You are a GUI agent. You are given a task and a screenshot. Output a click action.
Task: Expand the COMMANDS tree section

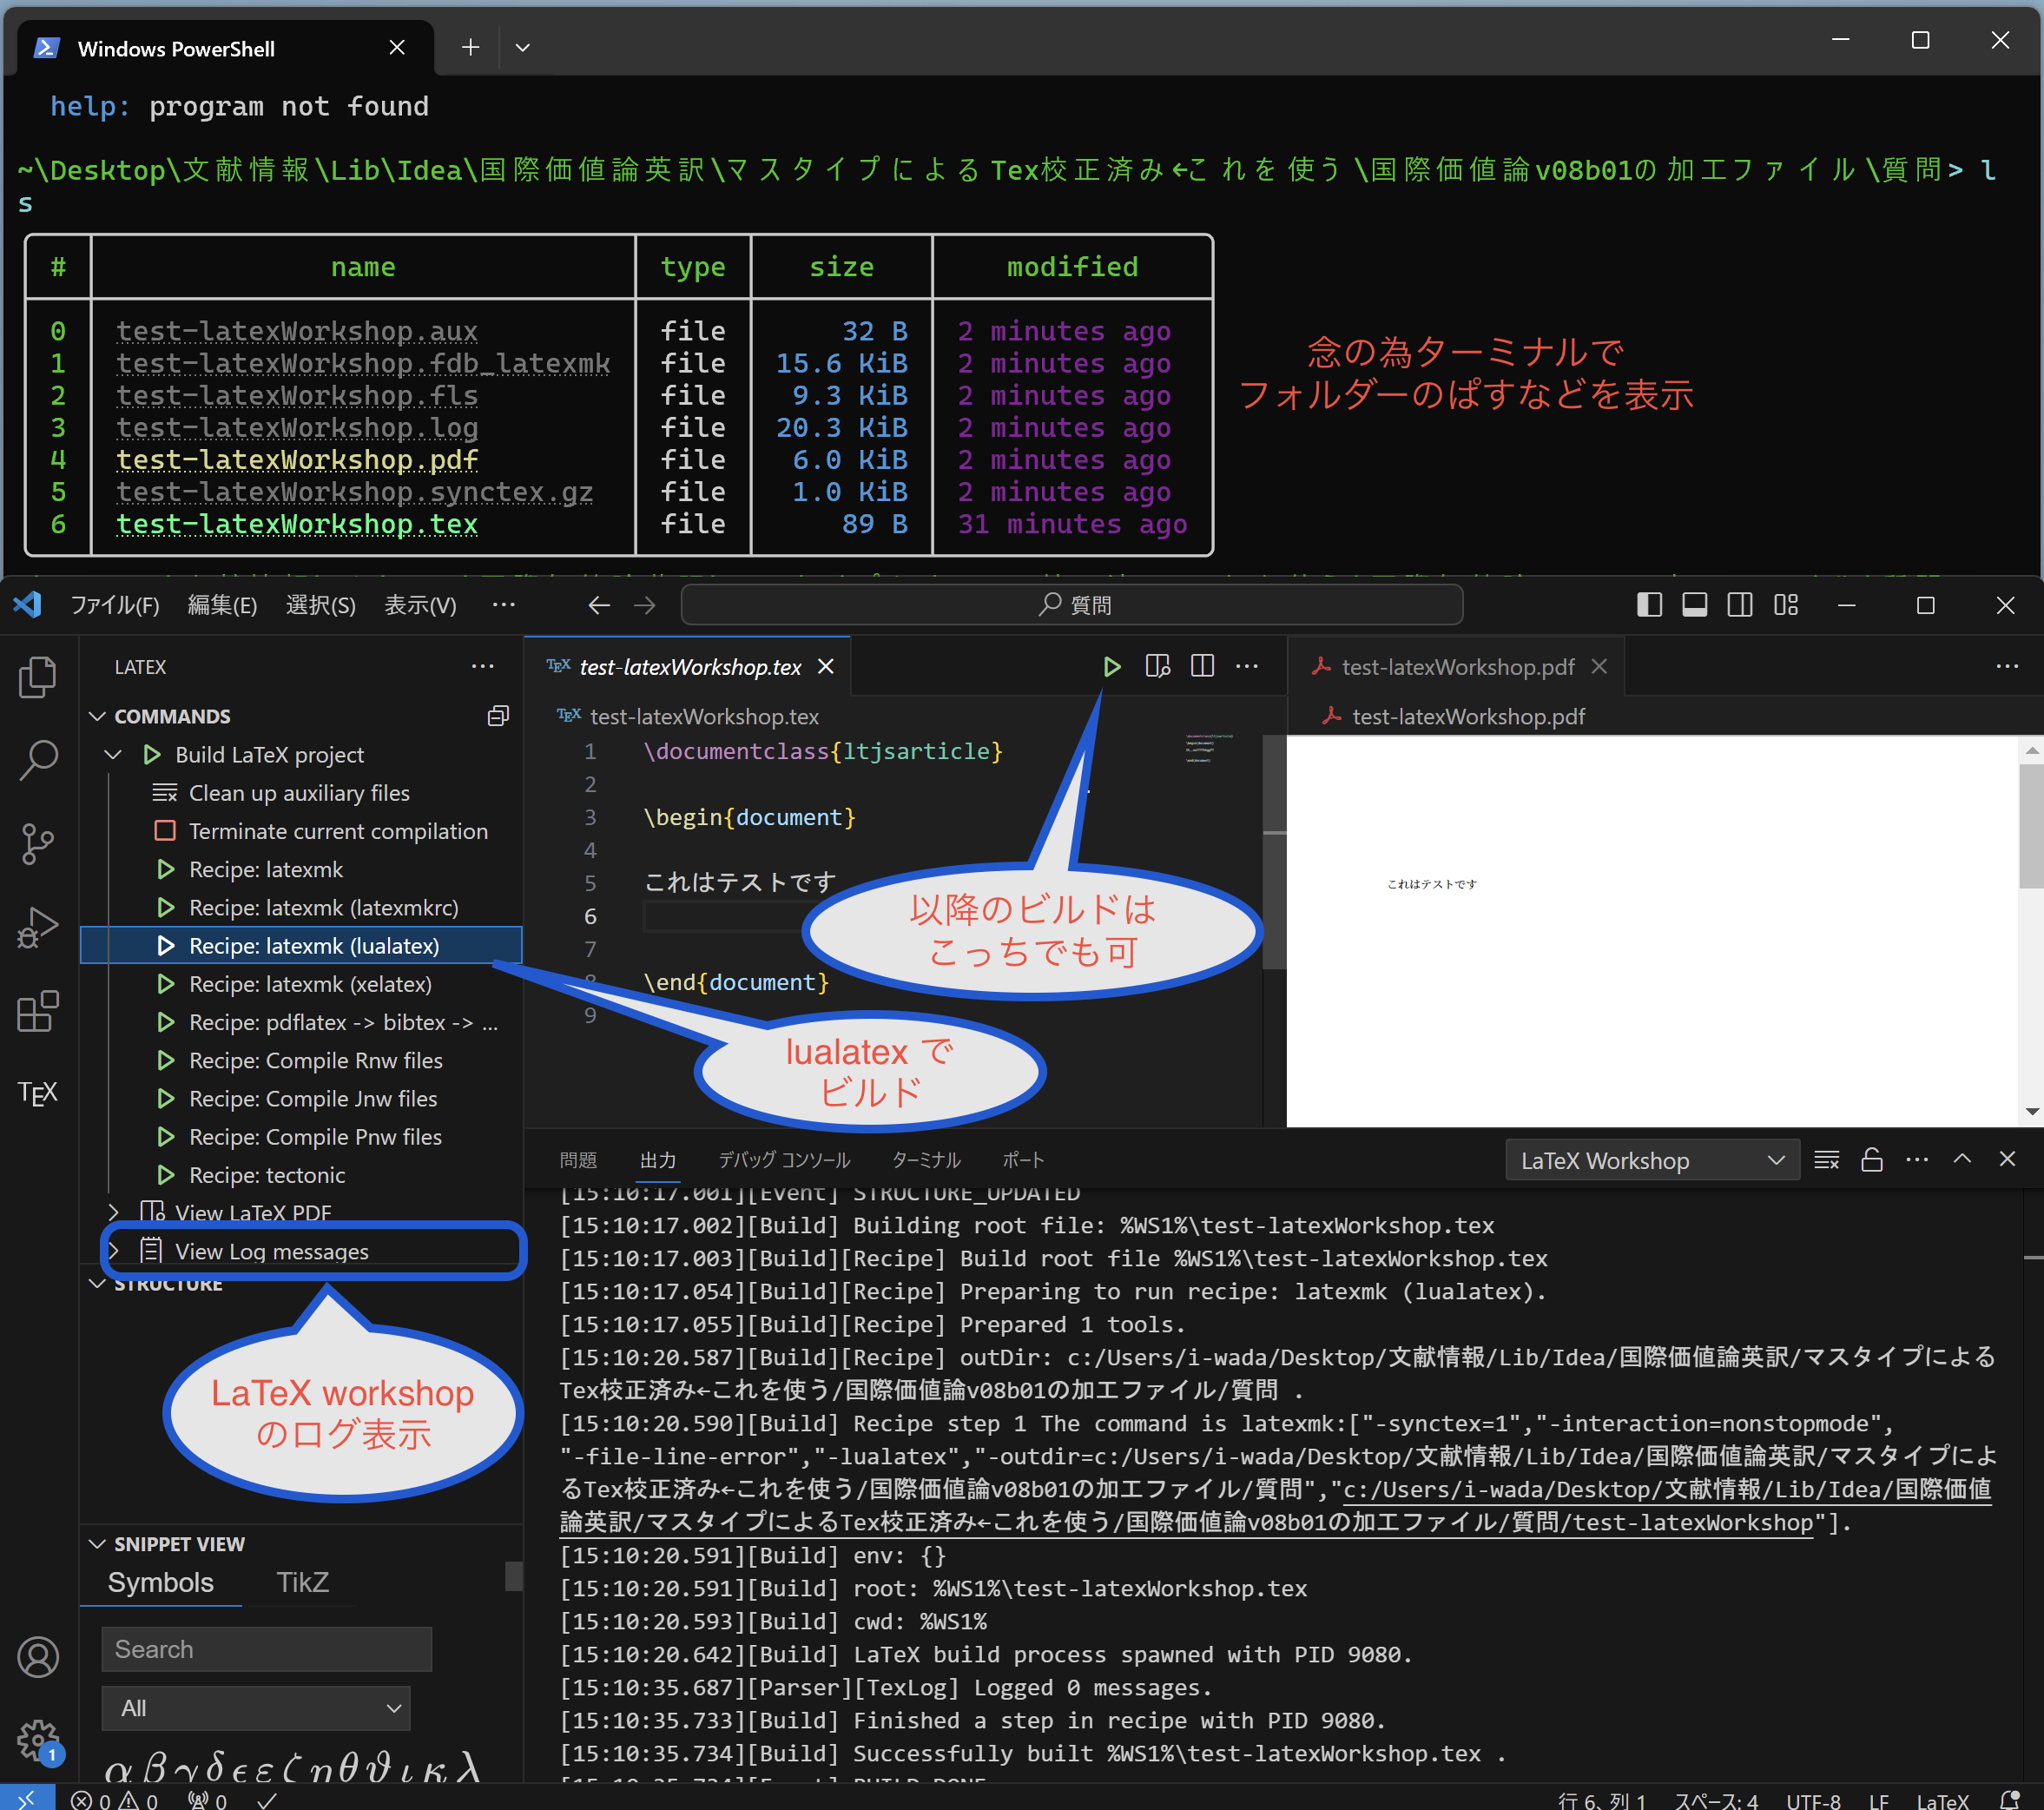(x=102, y=715)
